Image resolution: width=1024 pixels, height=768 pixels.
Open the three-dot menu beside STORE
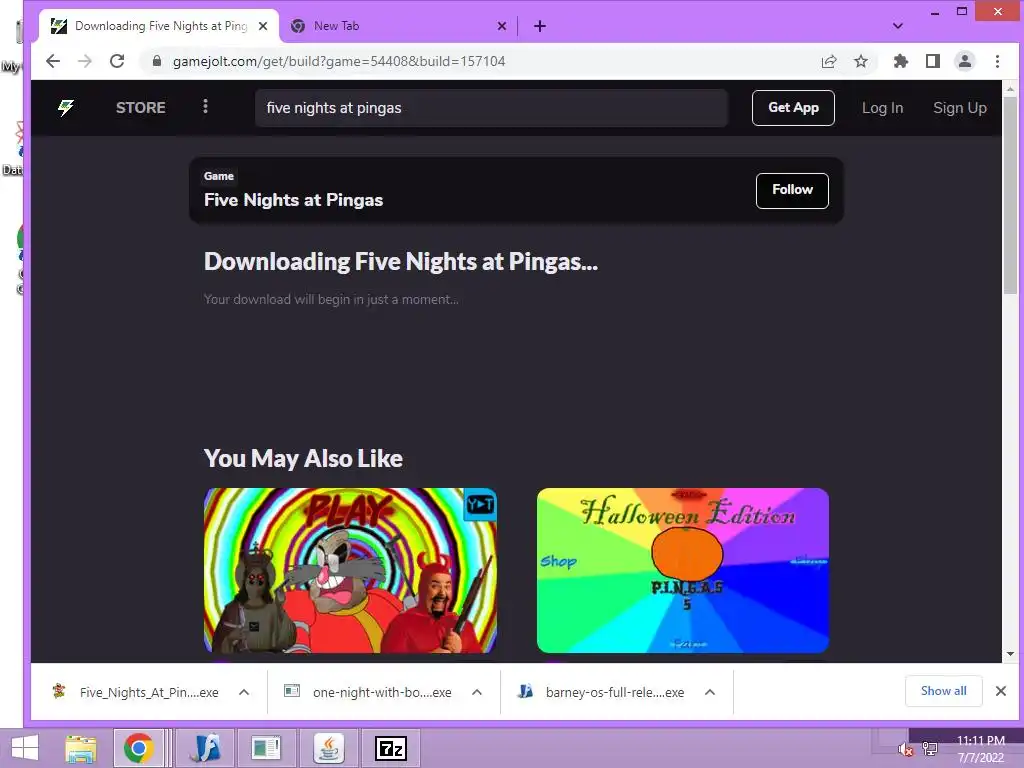tap(206, 106)
